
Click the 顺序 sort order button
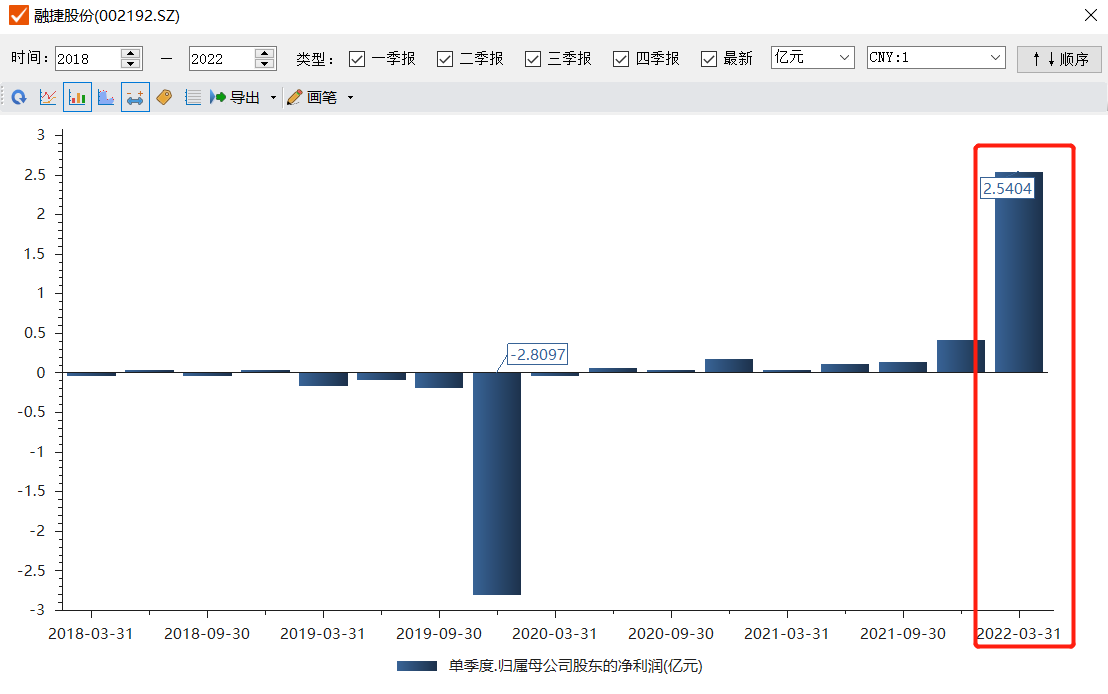pyautogui.click(x=1059, y=59)
